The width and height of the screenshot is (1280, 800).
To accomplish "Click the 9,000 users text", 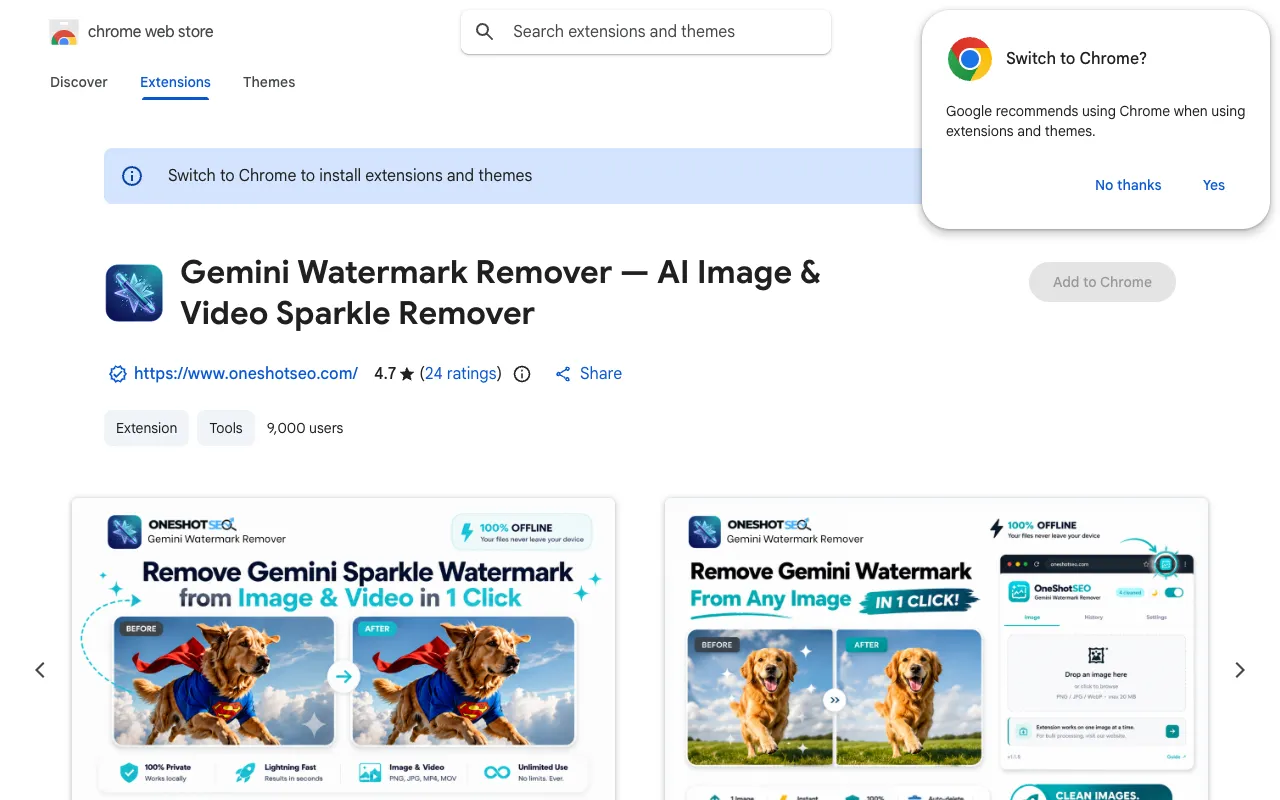I will (x=305, y=428).
